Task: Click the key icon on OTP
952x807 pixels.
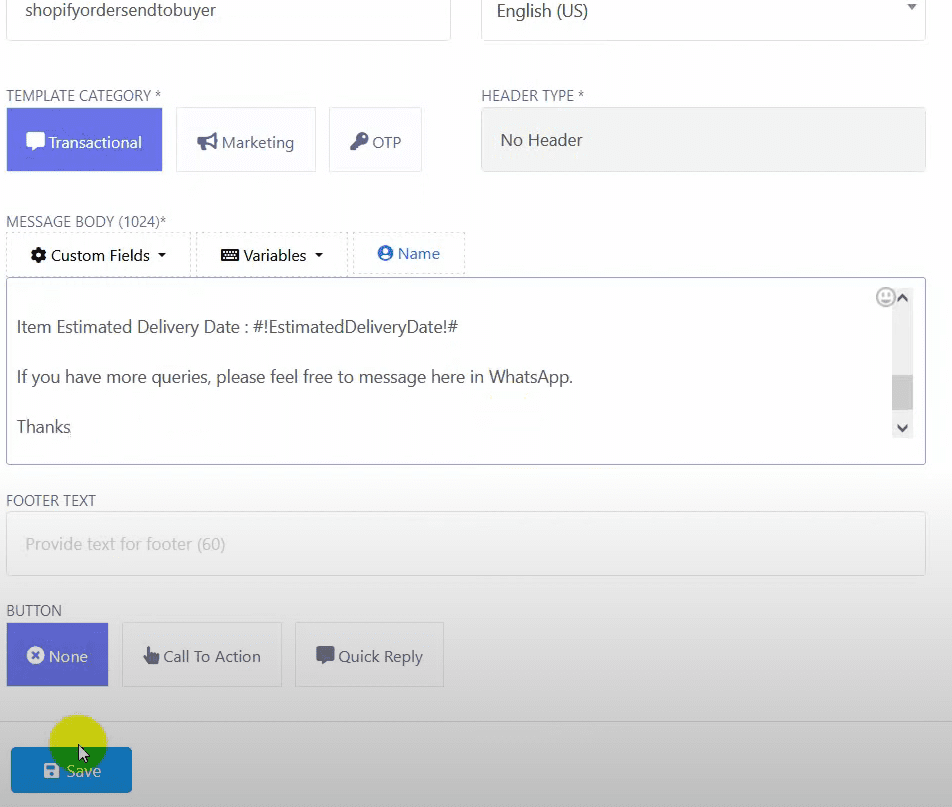Action: 359,142
